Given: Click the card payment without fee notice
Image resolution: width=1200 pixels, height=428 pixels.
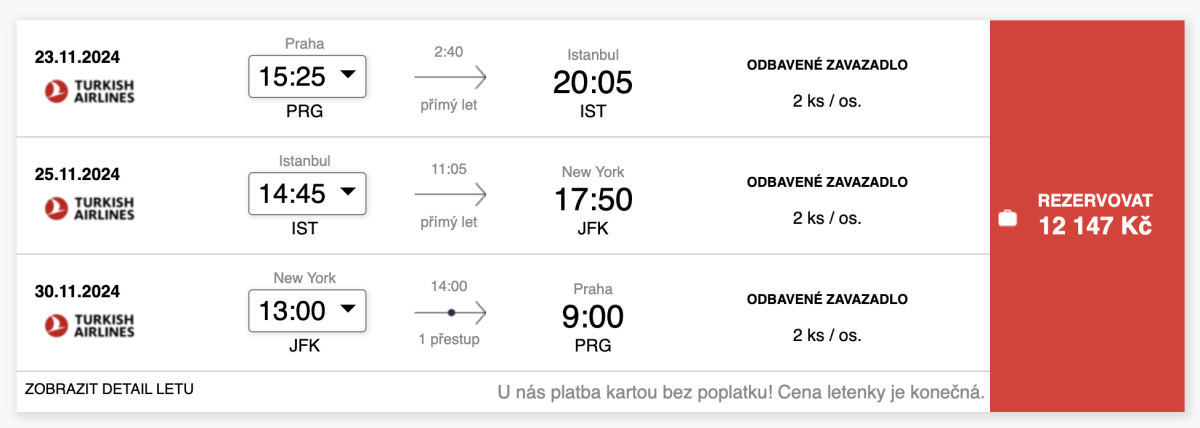Looking at the screenshot, I should [741, 392].
